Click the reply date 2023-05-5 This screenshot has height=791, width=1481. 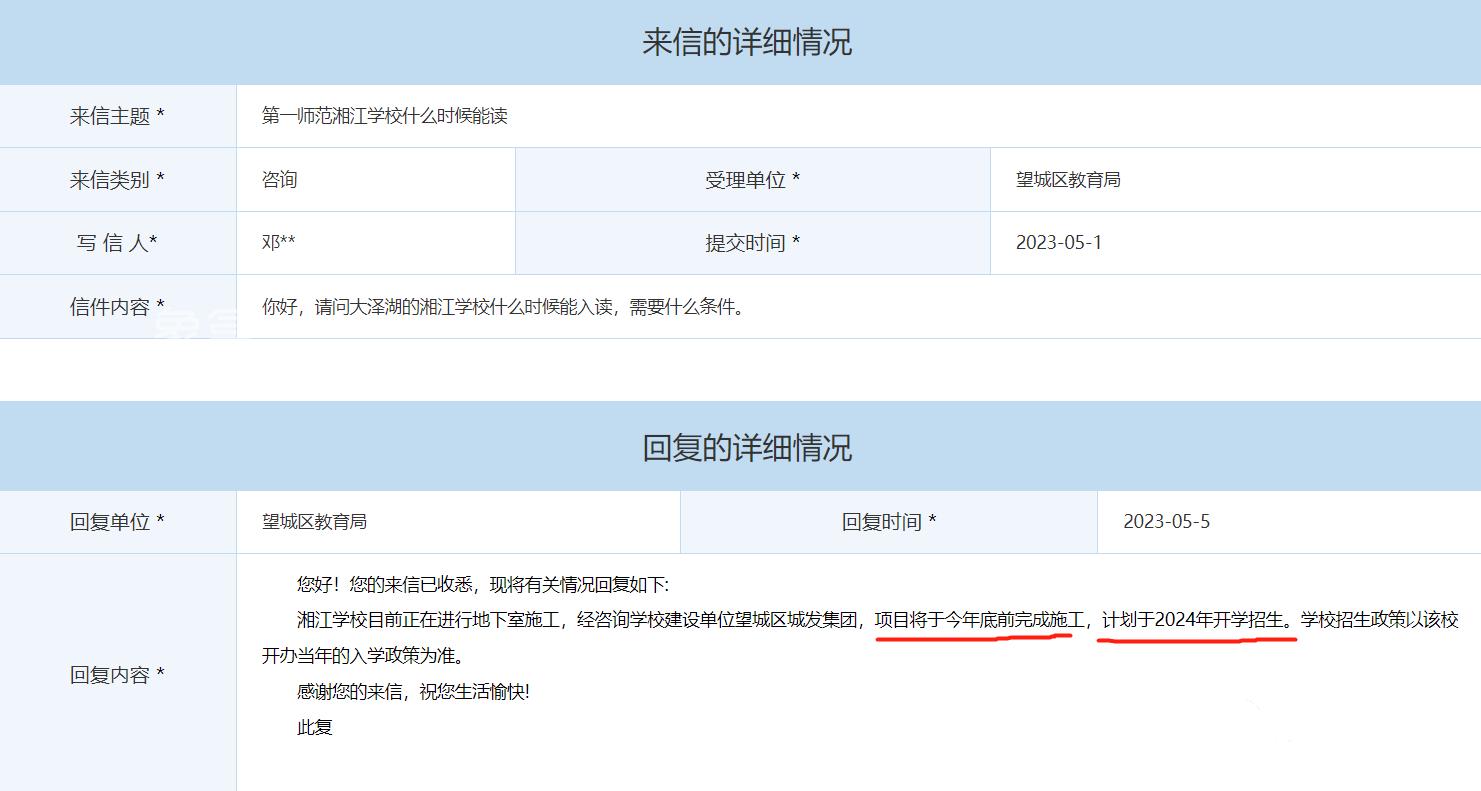pos(1167,521)
